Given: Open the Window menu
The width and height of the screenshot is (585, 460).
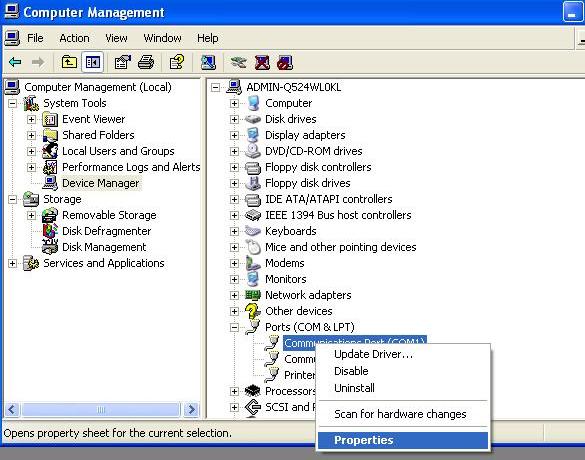Looking at the screenshot, I should pos(162,38).
